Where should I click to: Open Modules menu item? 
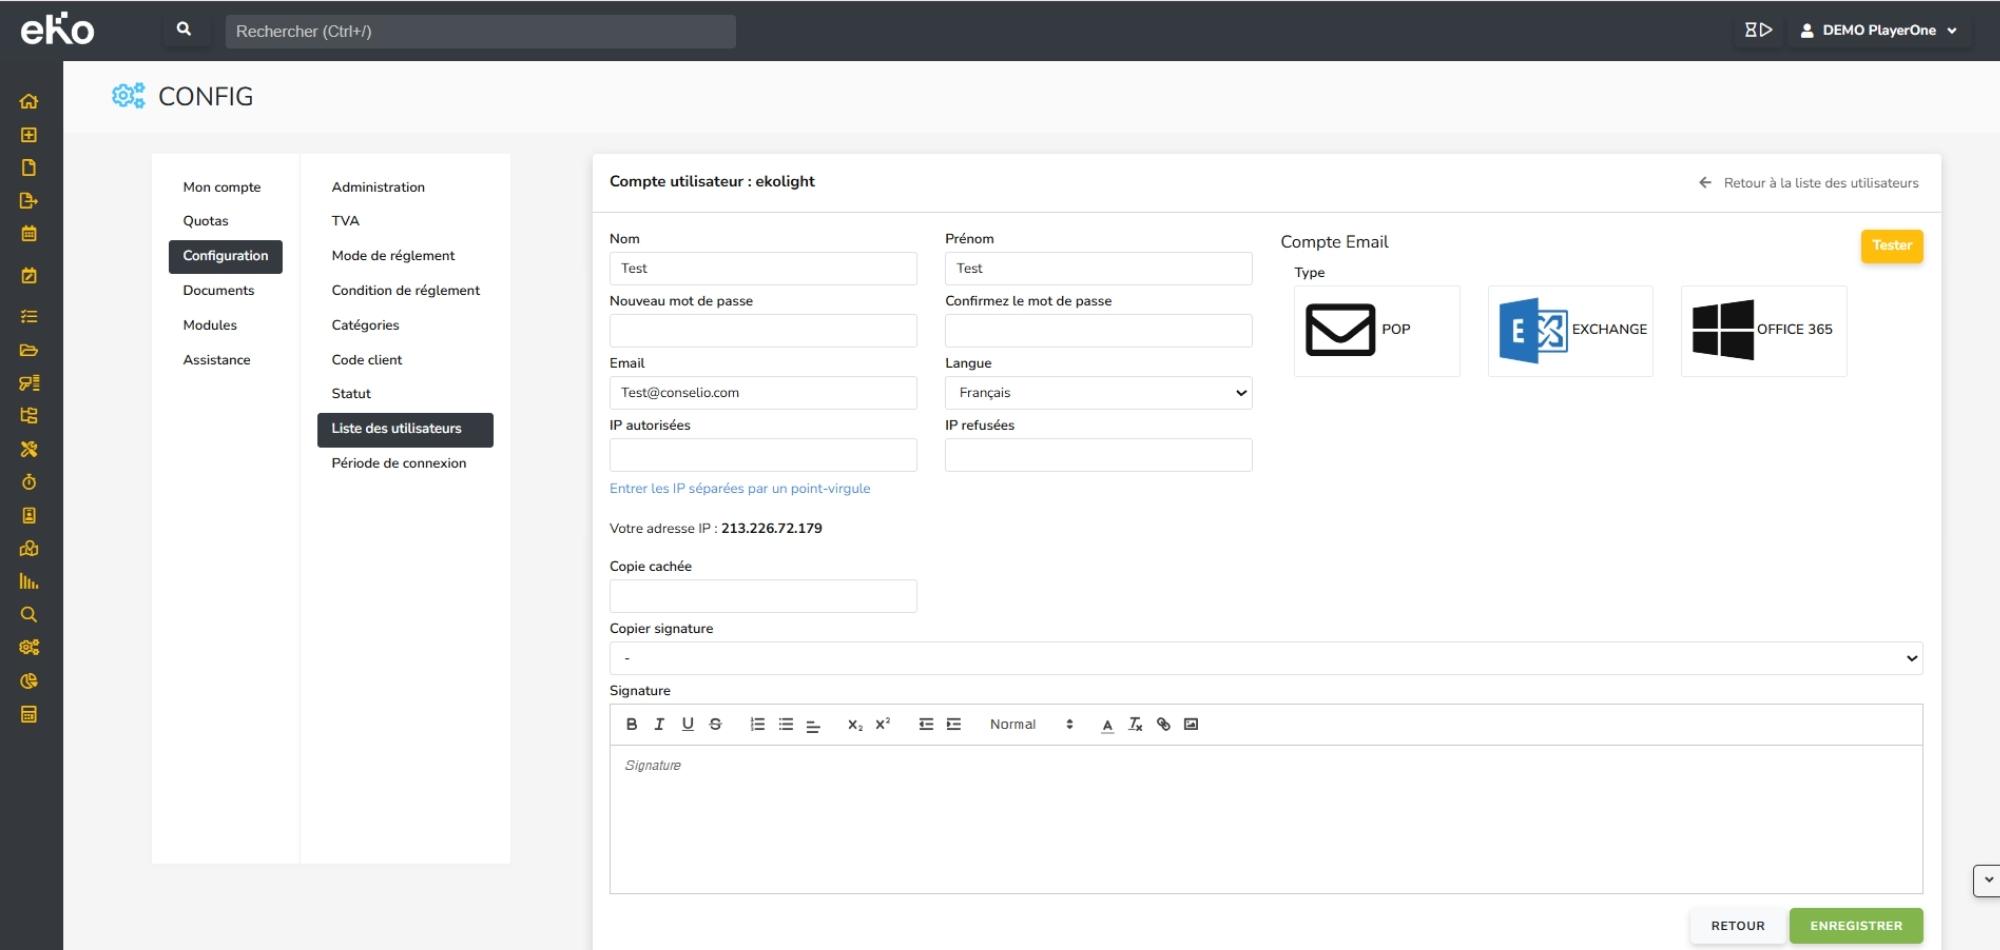point(210,325)
